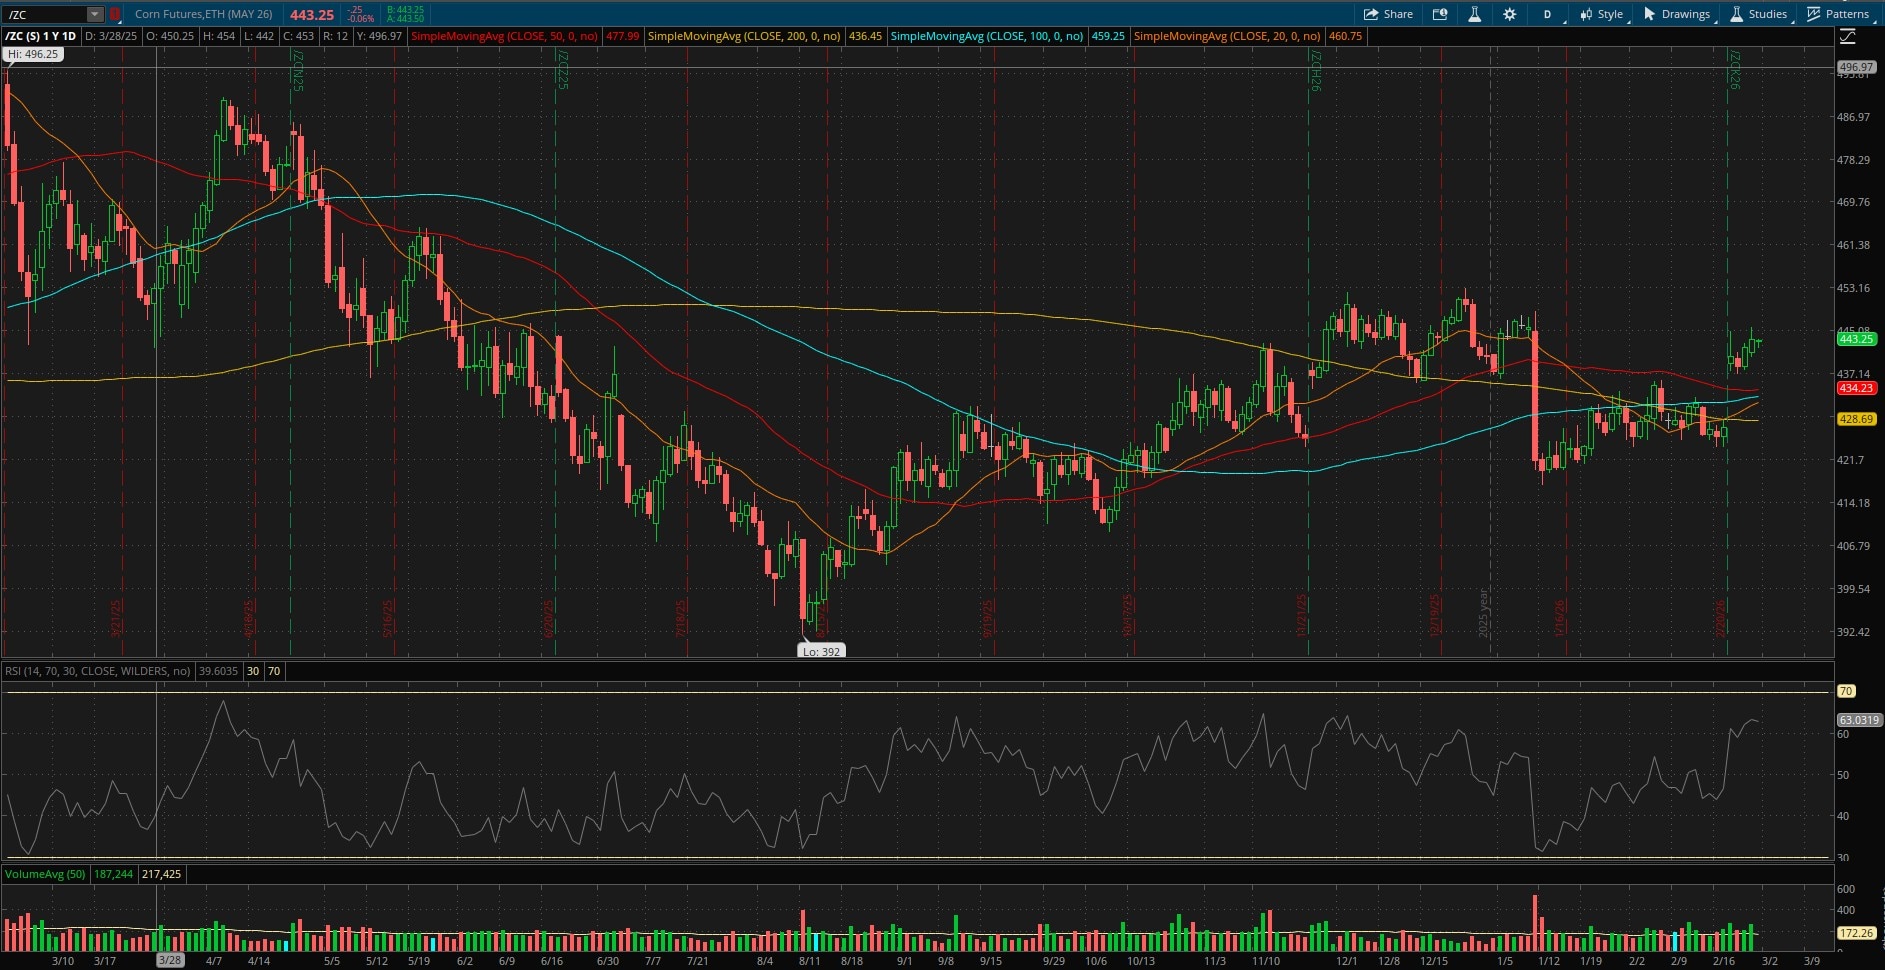This screenshot has height=970, width=1885.
Task: Open the symbol dropdown arrow next to /ZC
Action: (x=93, y=13)
